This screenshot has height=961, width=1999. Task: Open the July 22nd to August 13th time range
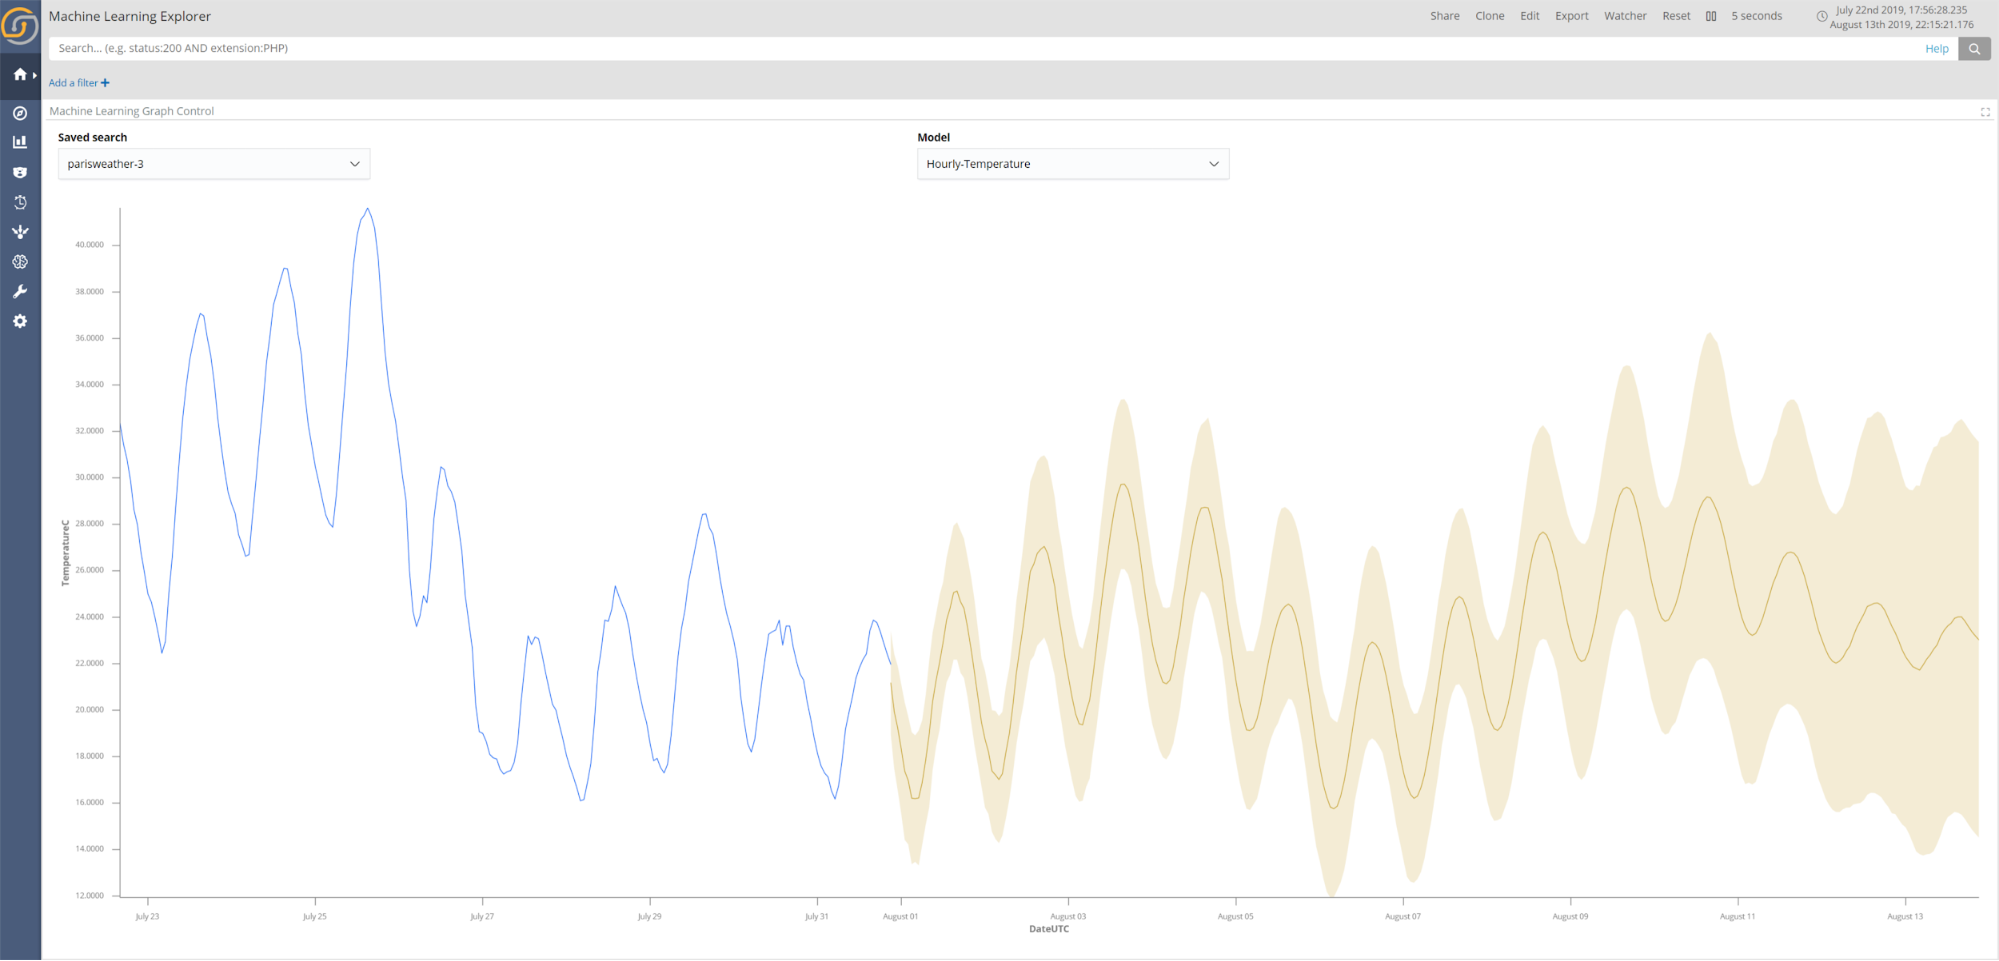click(x=1902, y=17)
